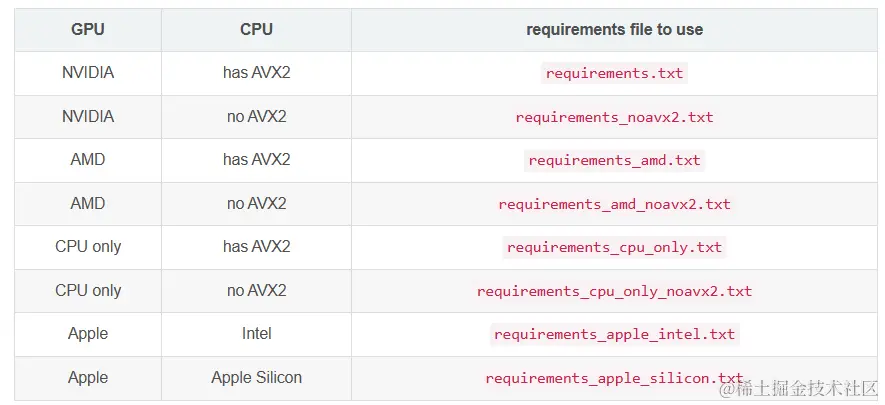The height and width of the screenshot is (405, 885).
Task: Click "no AVX2" in second NVIDIA row
Action: (x=256, y=116)
